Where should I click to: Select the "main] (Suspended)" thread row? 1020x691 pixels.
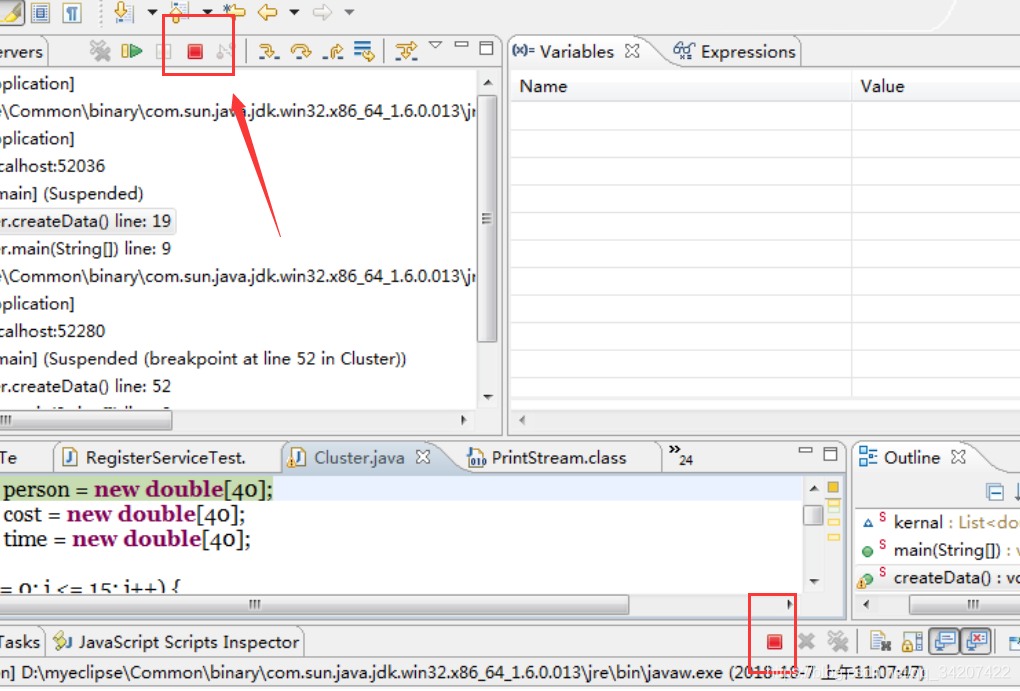72,194
